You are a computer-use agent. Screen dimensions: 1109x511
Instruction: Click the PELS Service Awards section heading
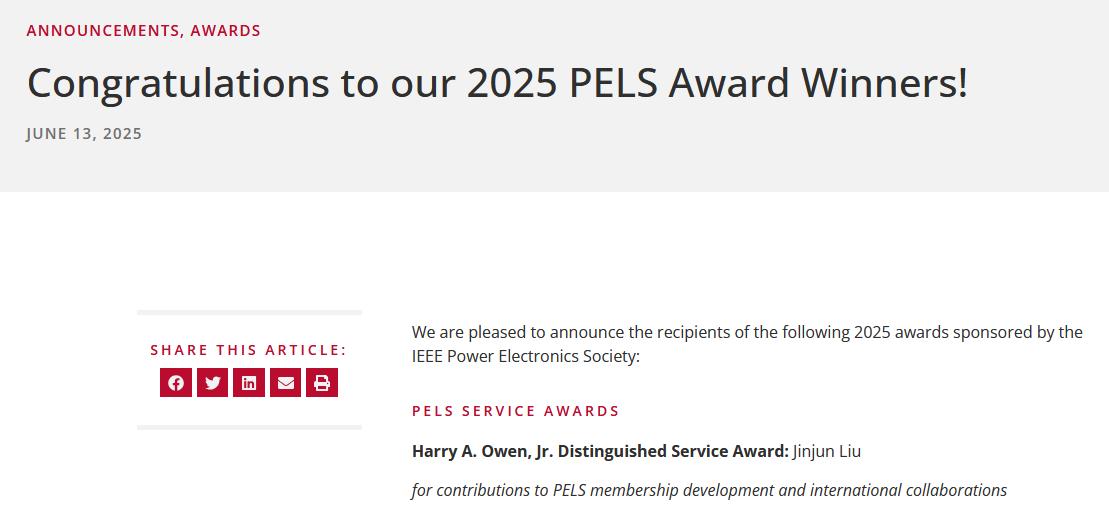515,411
